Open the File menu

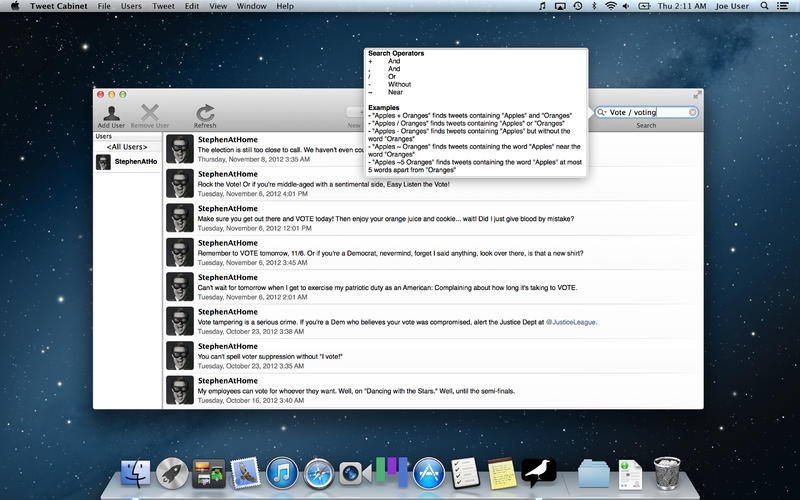(104, 6)
